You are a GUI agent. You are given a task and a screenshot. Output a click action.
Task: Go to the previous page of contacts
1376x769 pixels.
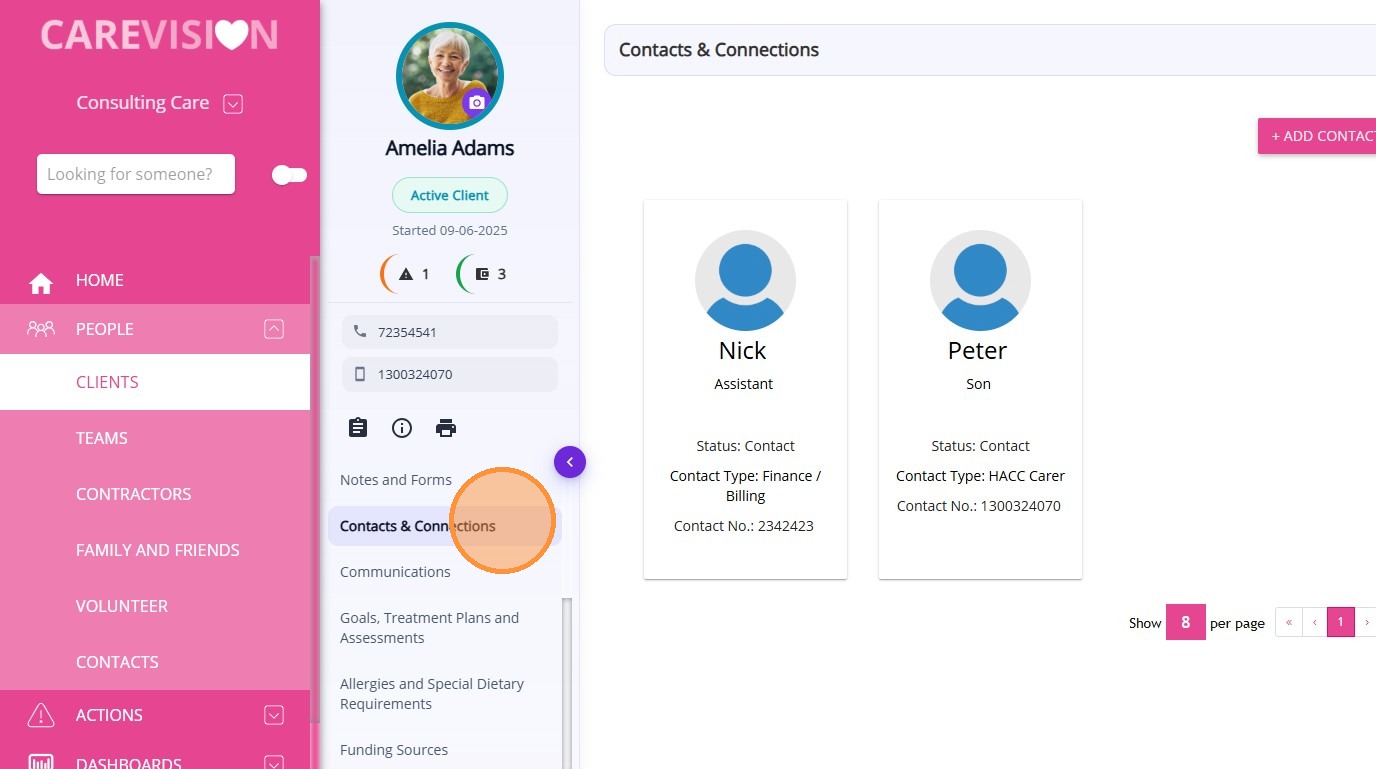1315,622
